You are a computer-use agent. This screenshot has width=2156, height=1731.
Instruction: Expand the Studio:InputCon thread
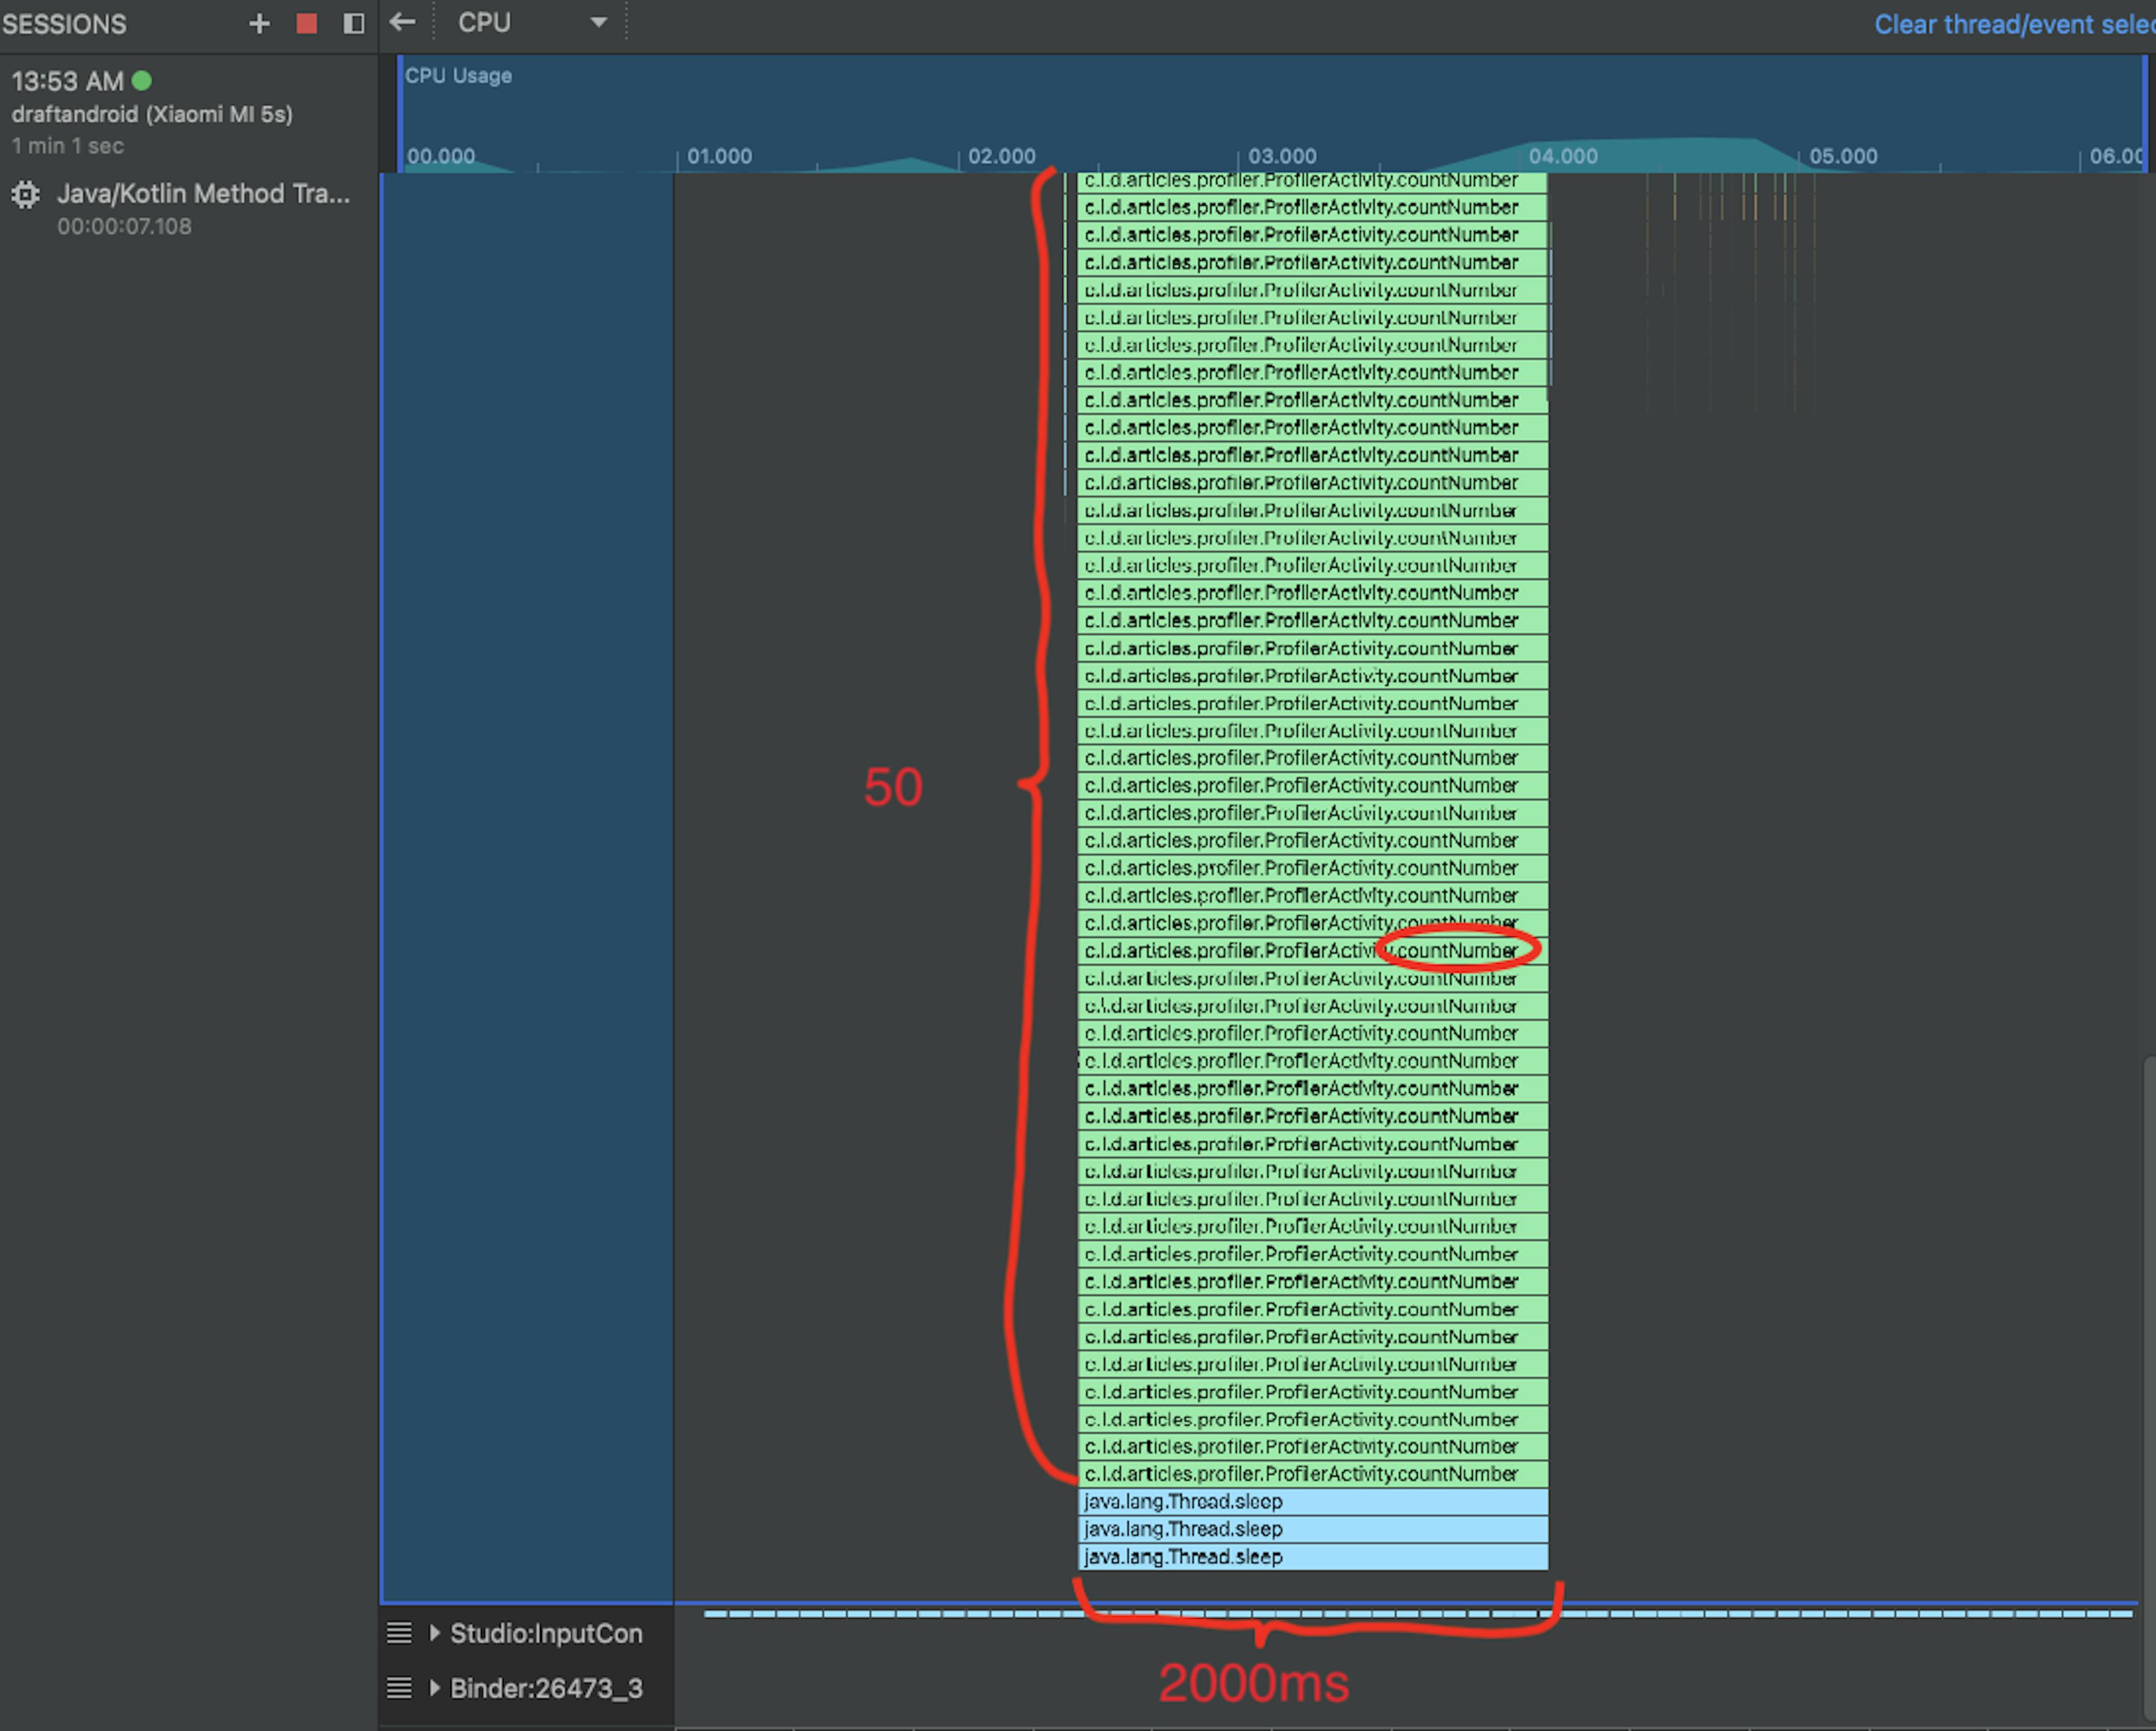click(x=436, y=1633)
